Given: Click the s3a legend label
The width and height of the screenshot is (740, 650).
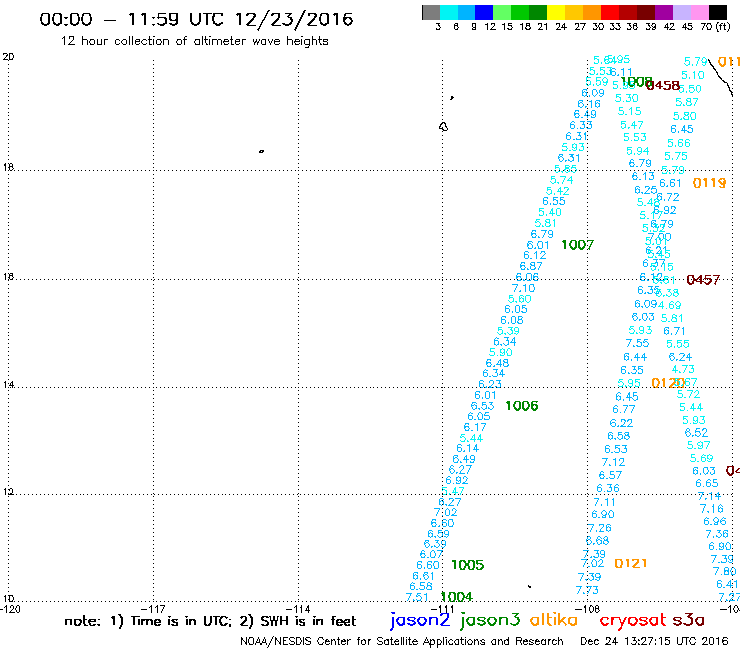Looking at the screenshot, I should (688, 620).
